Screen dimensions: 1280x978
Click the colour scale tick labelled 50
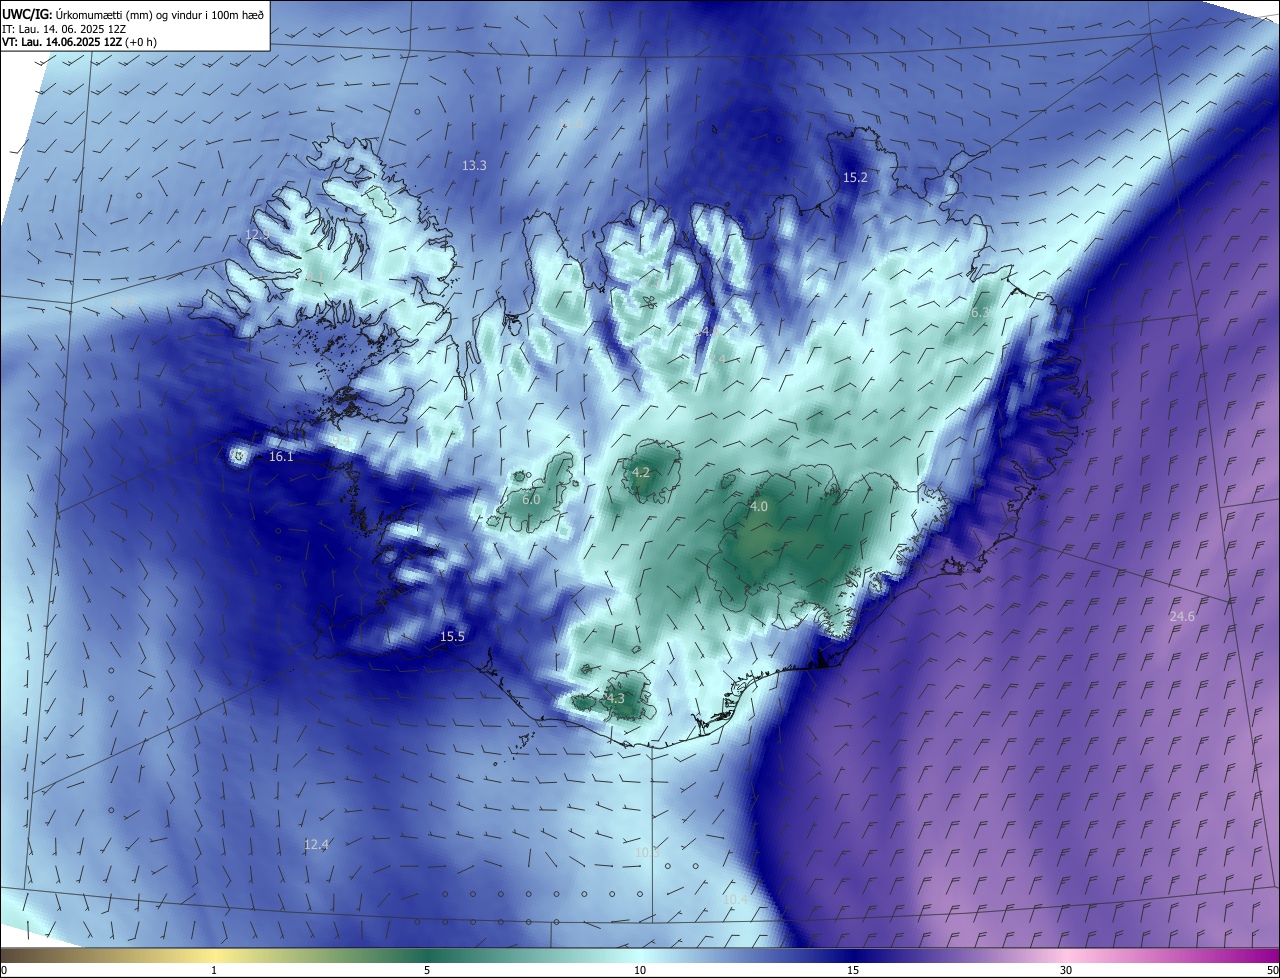1272,970
